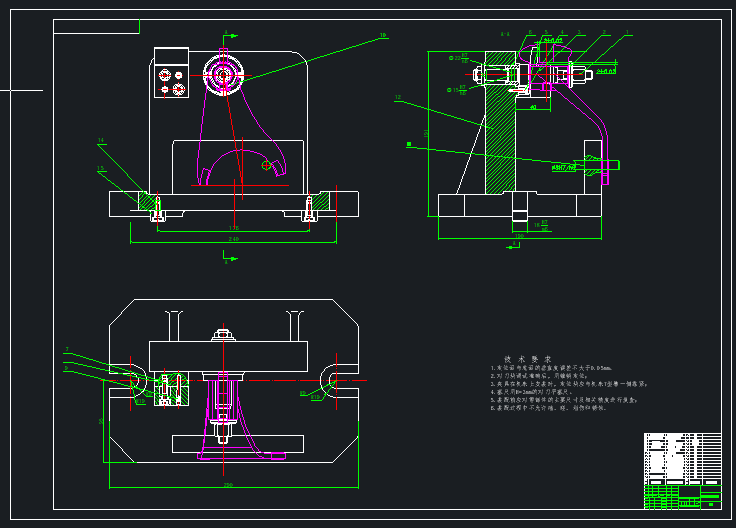Click the lower section arrow marker A
This screenshot has height=528, width=736.
click(x=230, y=258)
